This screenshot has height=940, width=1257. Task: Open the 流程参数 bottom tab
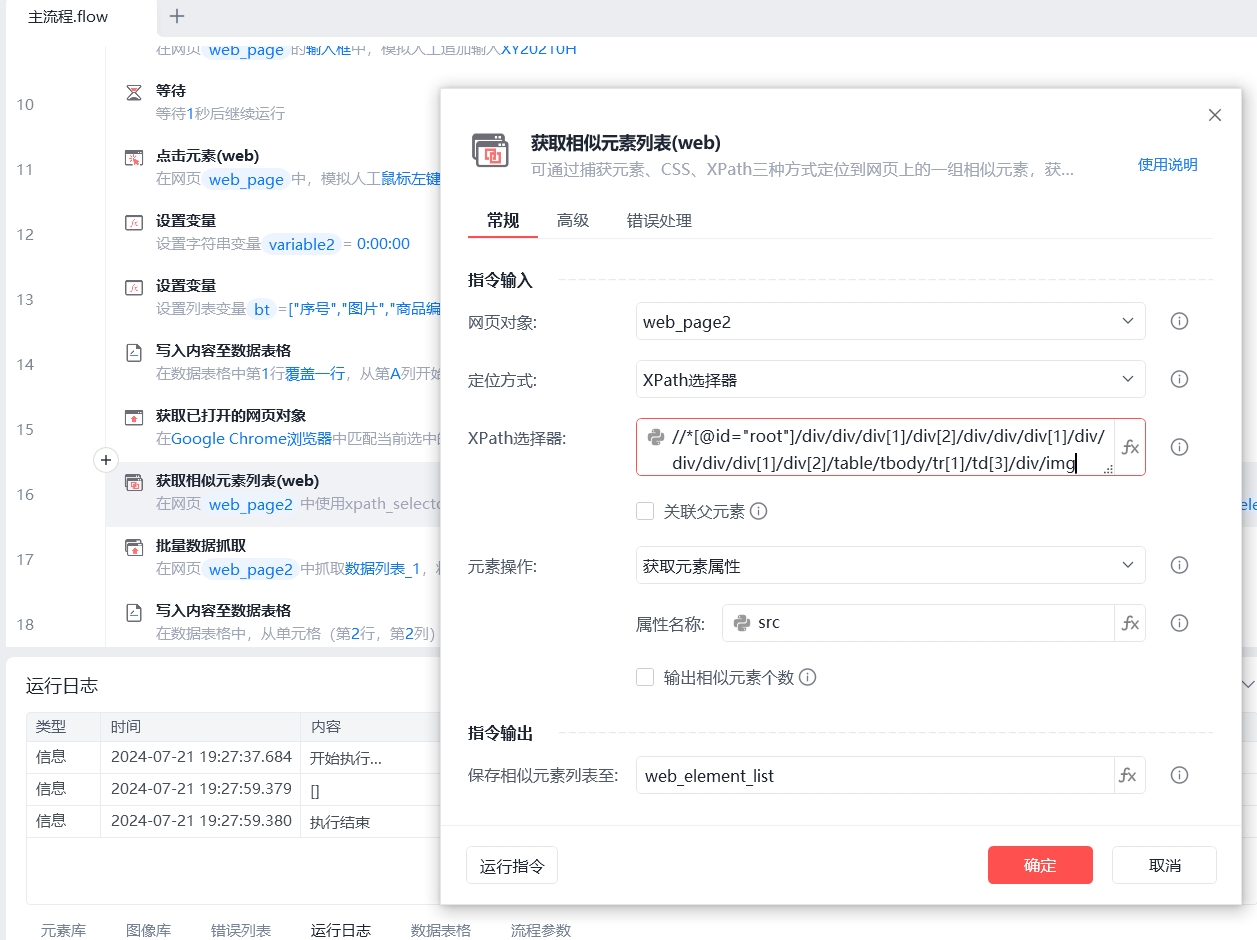(x=541, y=930)
